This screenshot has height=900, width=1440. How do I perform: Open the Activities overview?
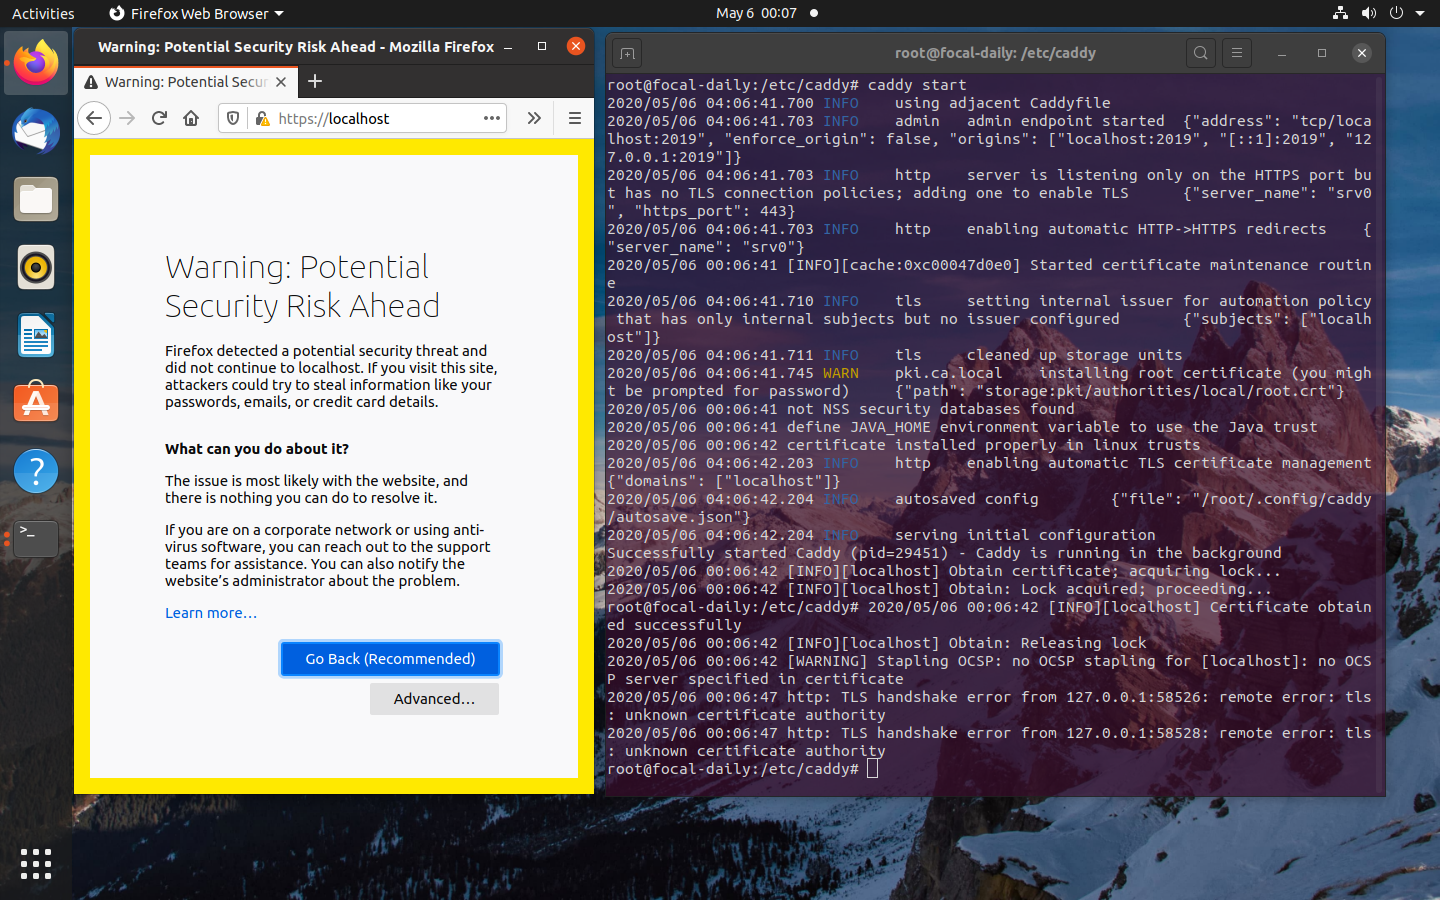(x=43, y=13)
